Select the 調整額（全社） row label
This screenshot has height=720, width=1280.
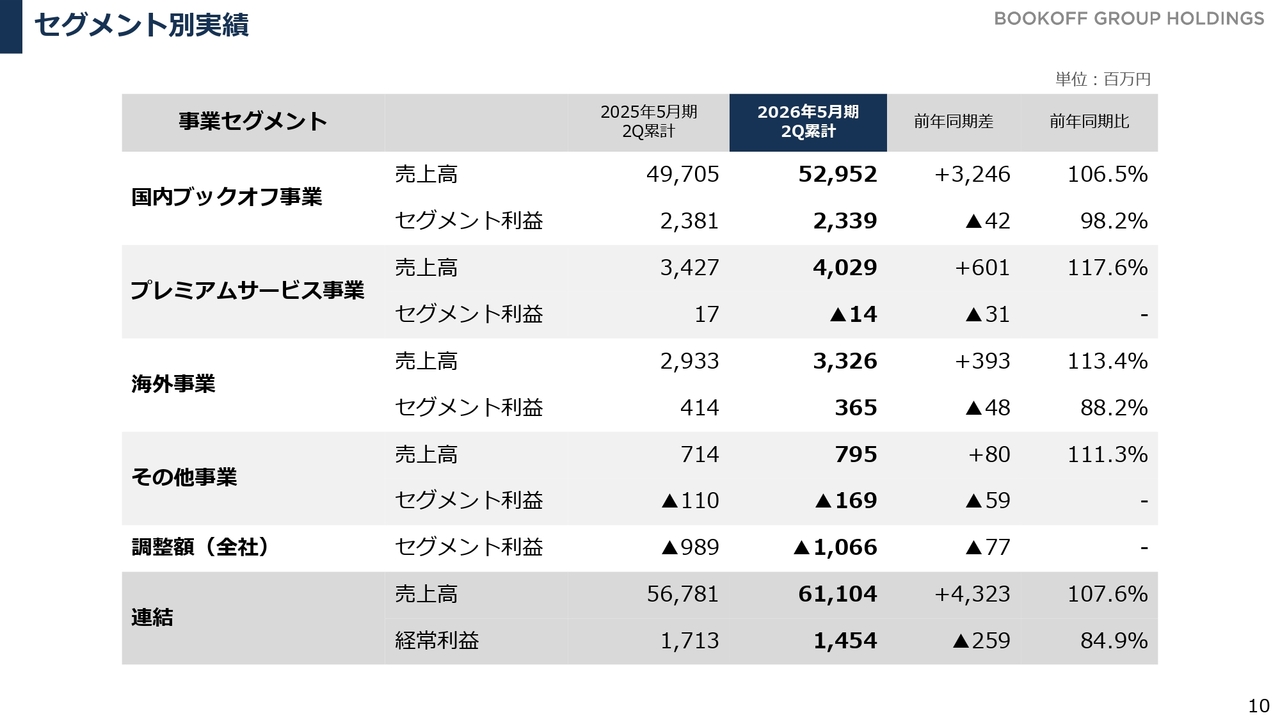[201, 547]
